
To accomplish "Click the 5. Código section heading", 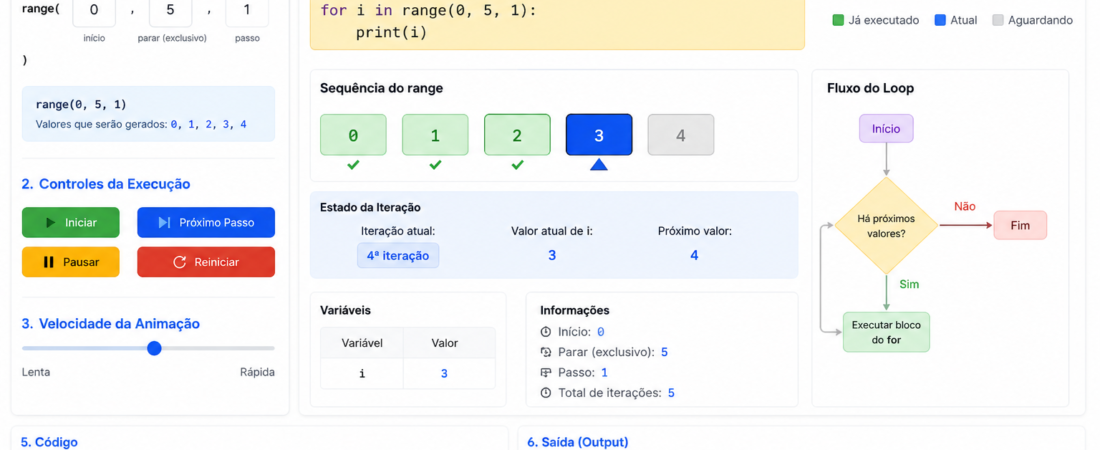I will [x=49, y=442].
